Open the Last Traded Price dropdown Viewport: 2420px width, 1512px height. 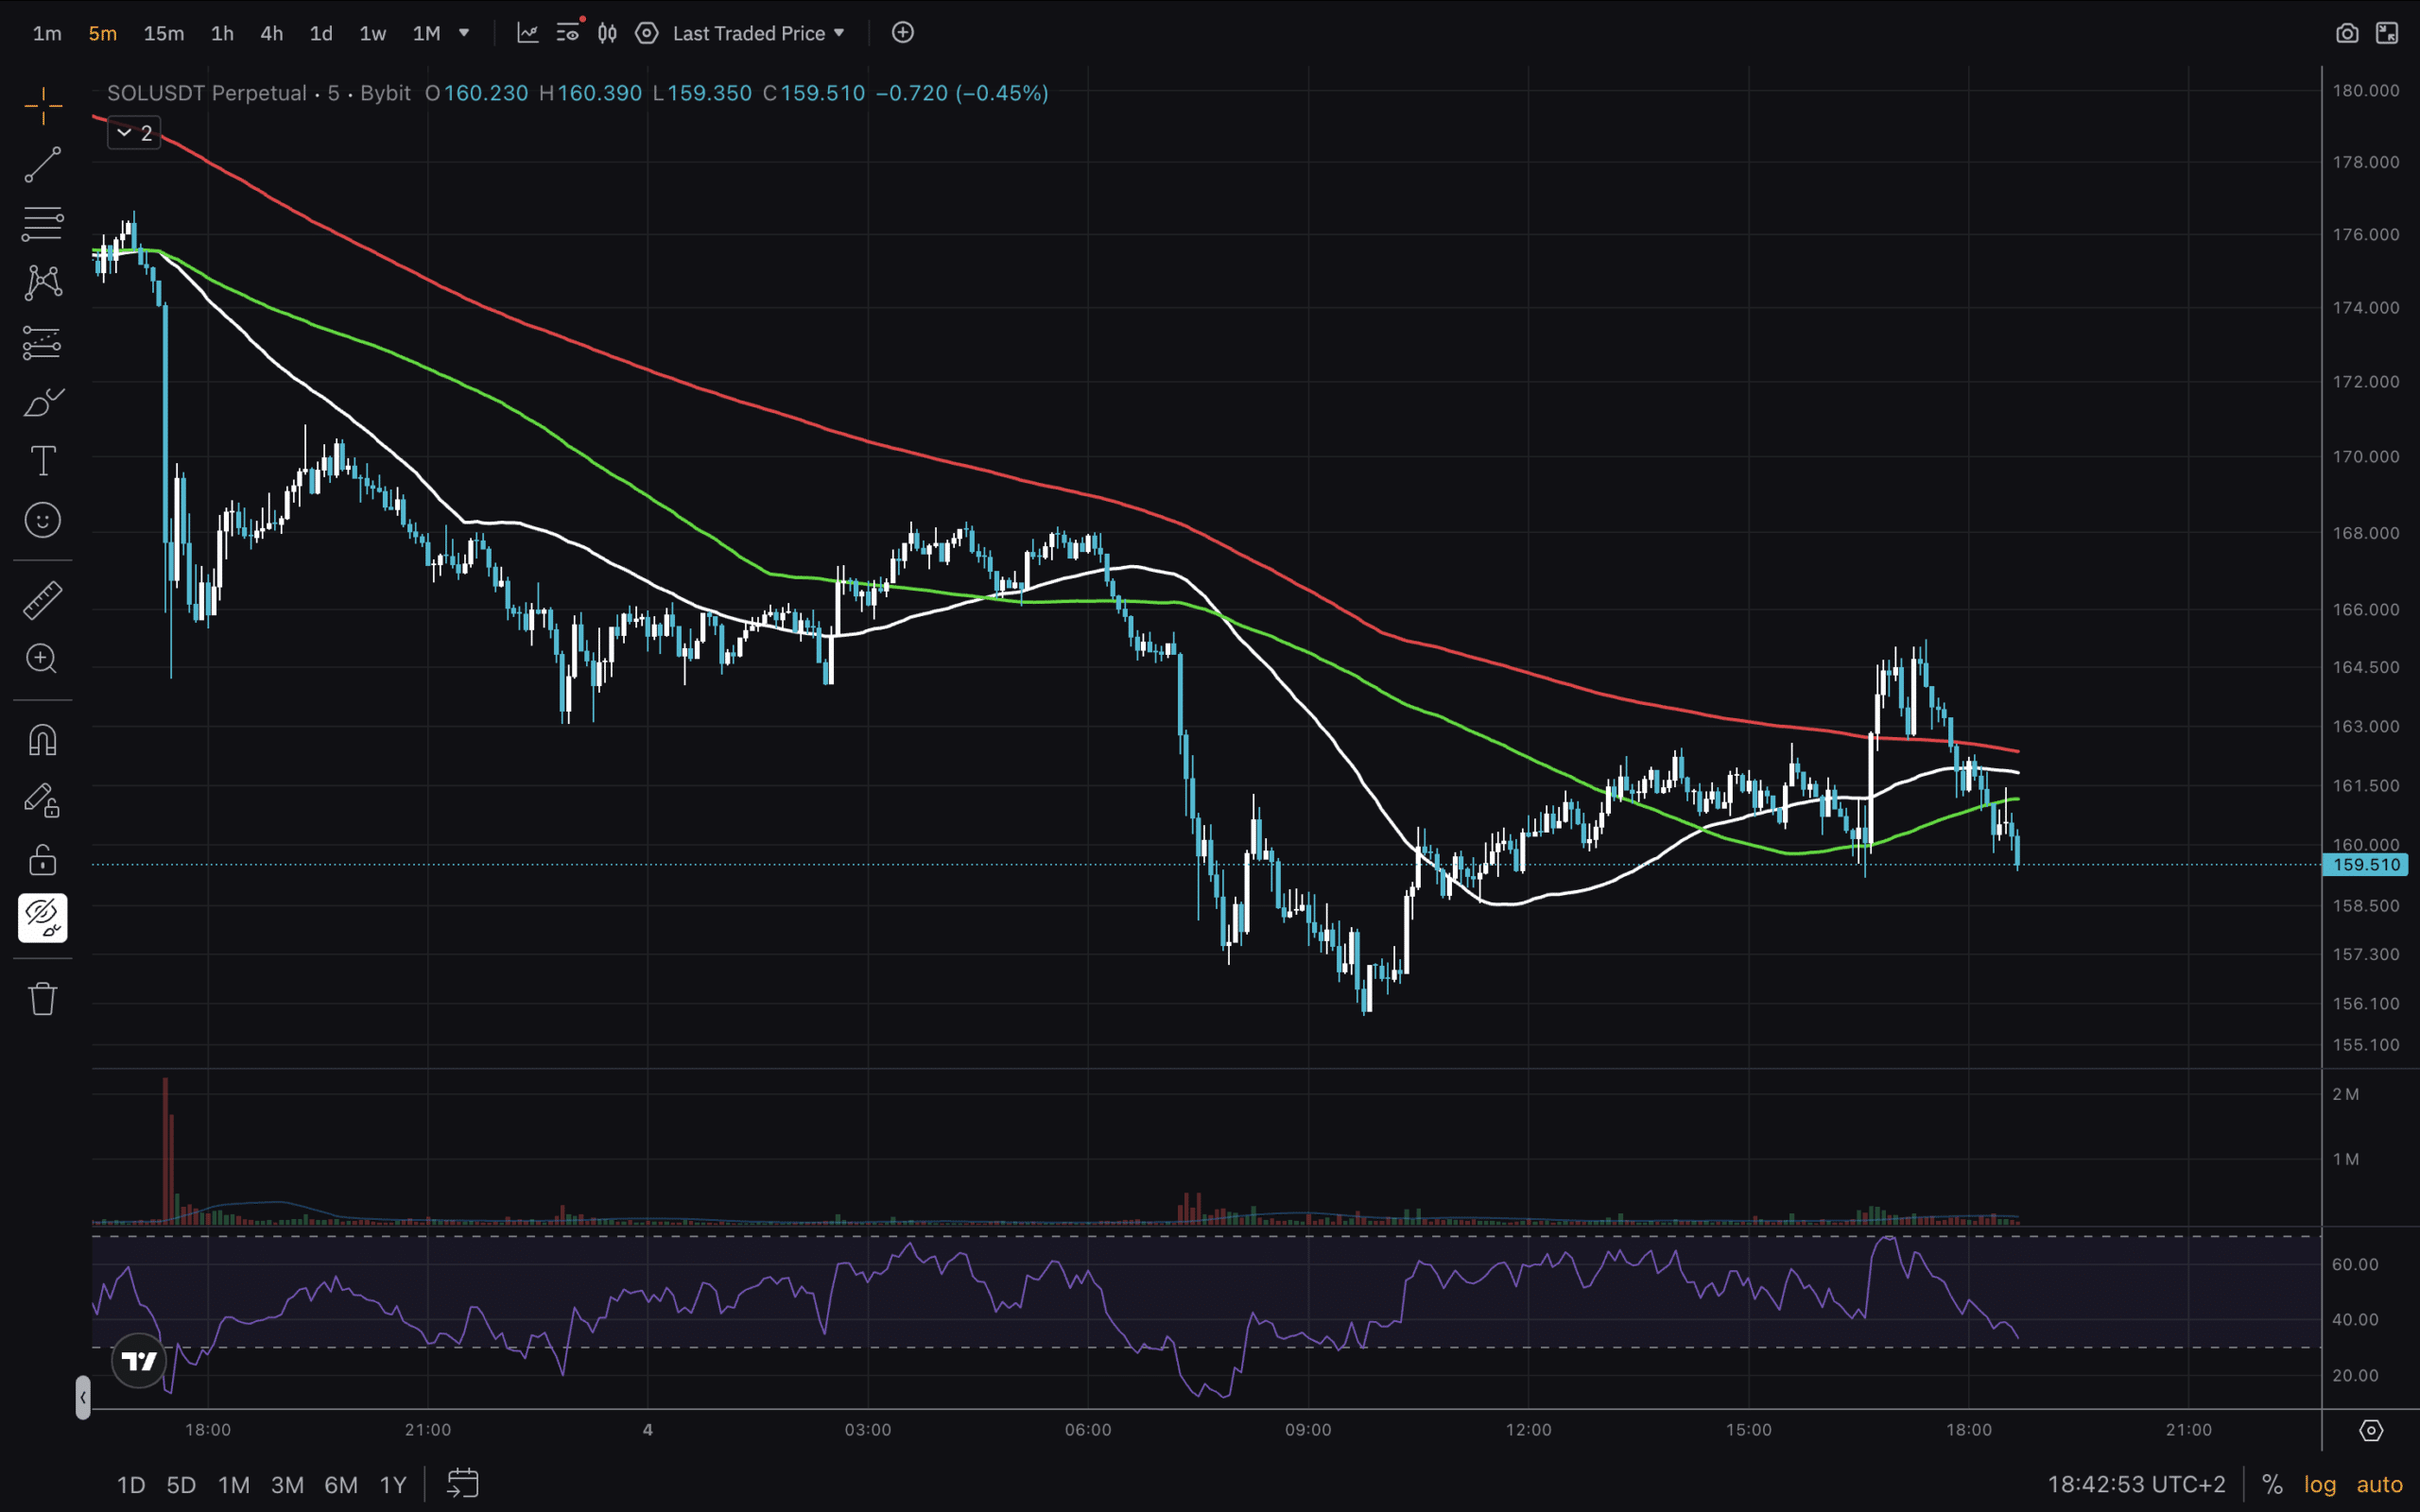(x=759, y=33)
